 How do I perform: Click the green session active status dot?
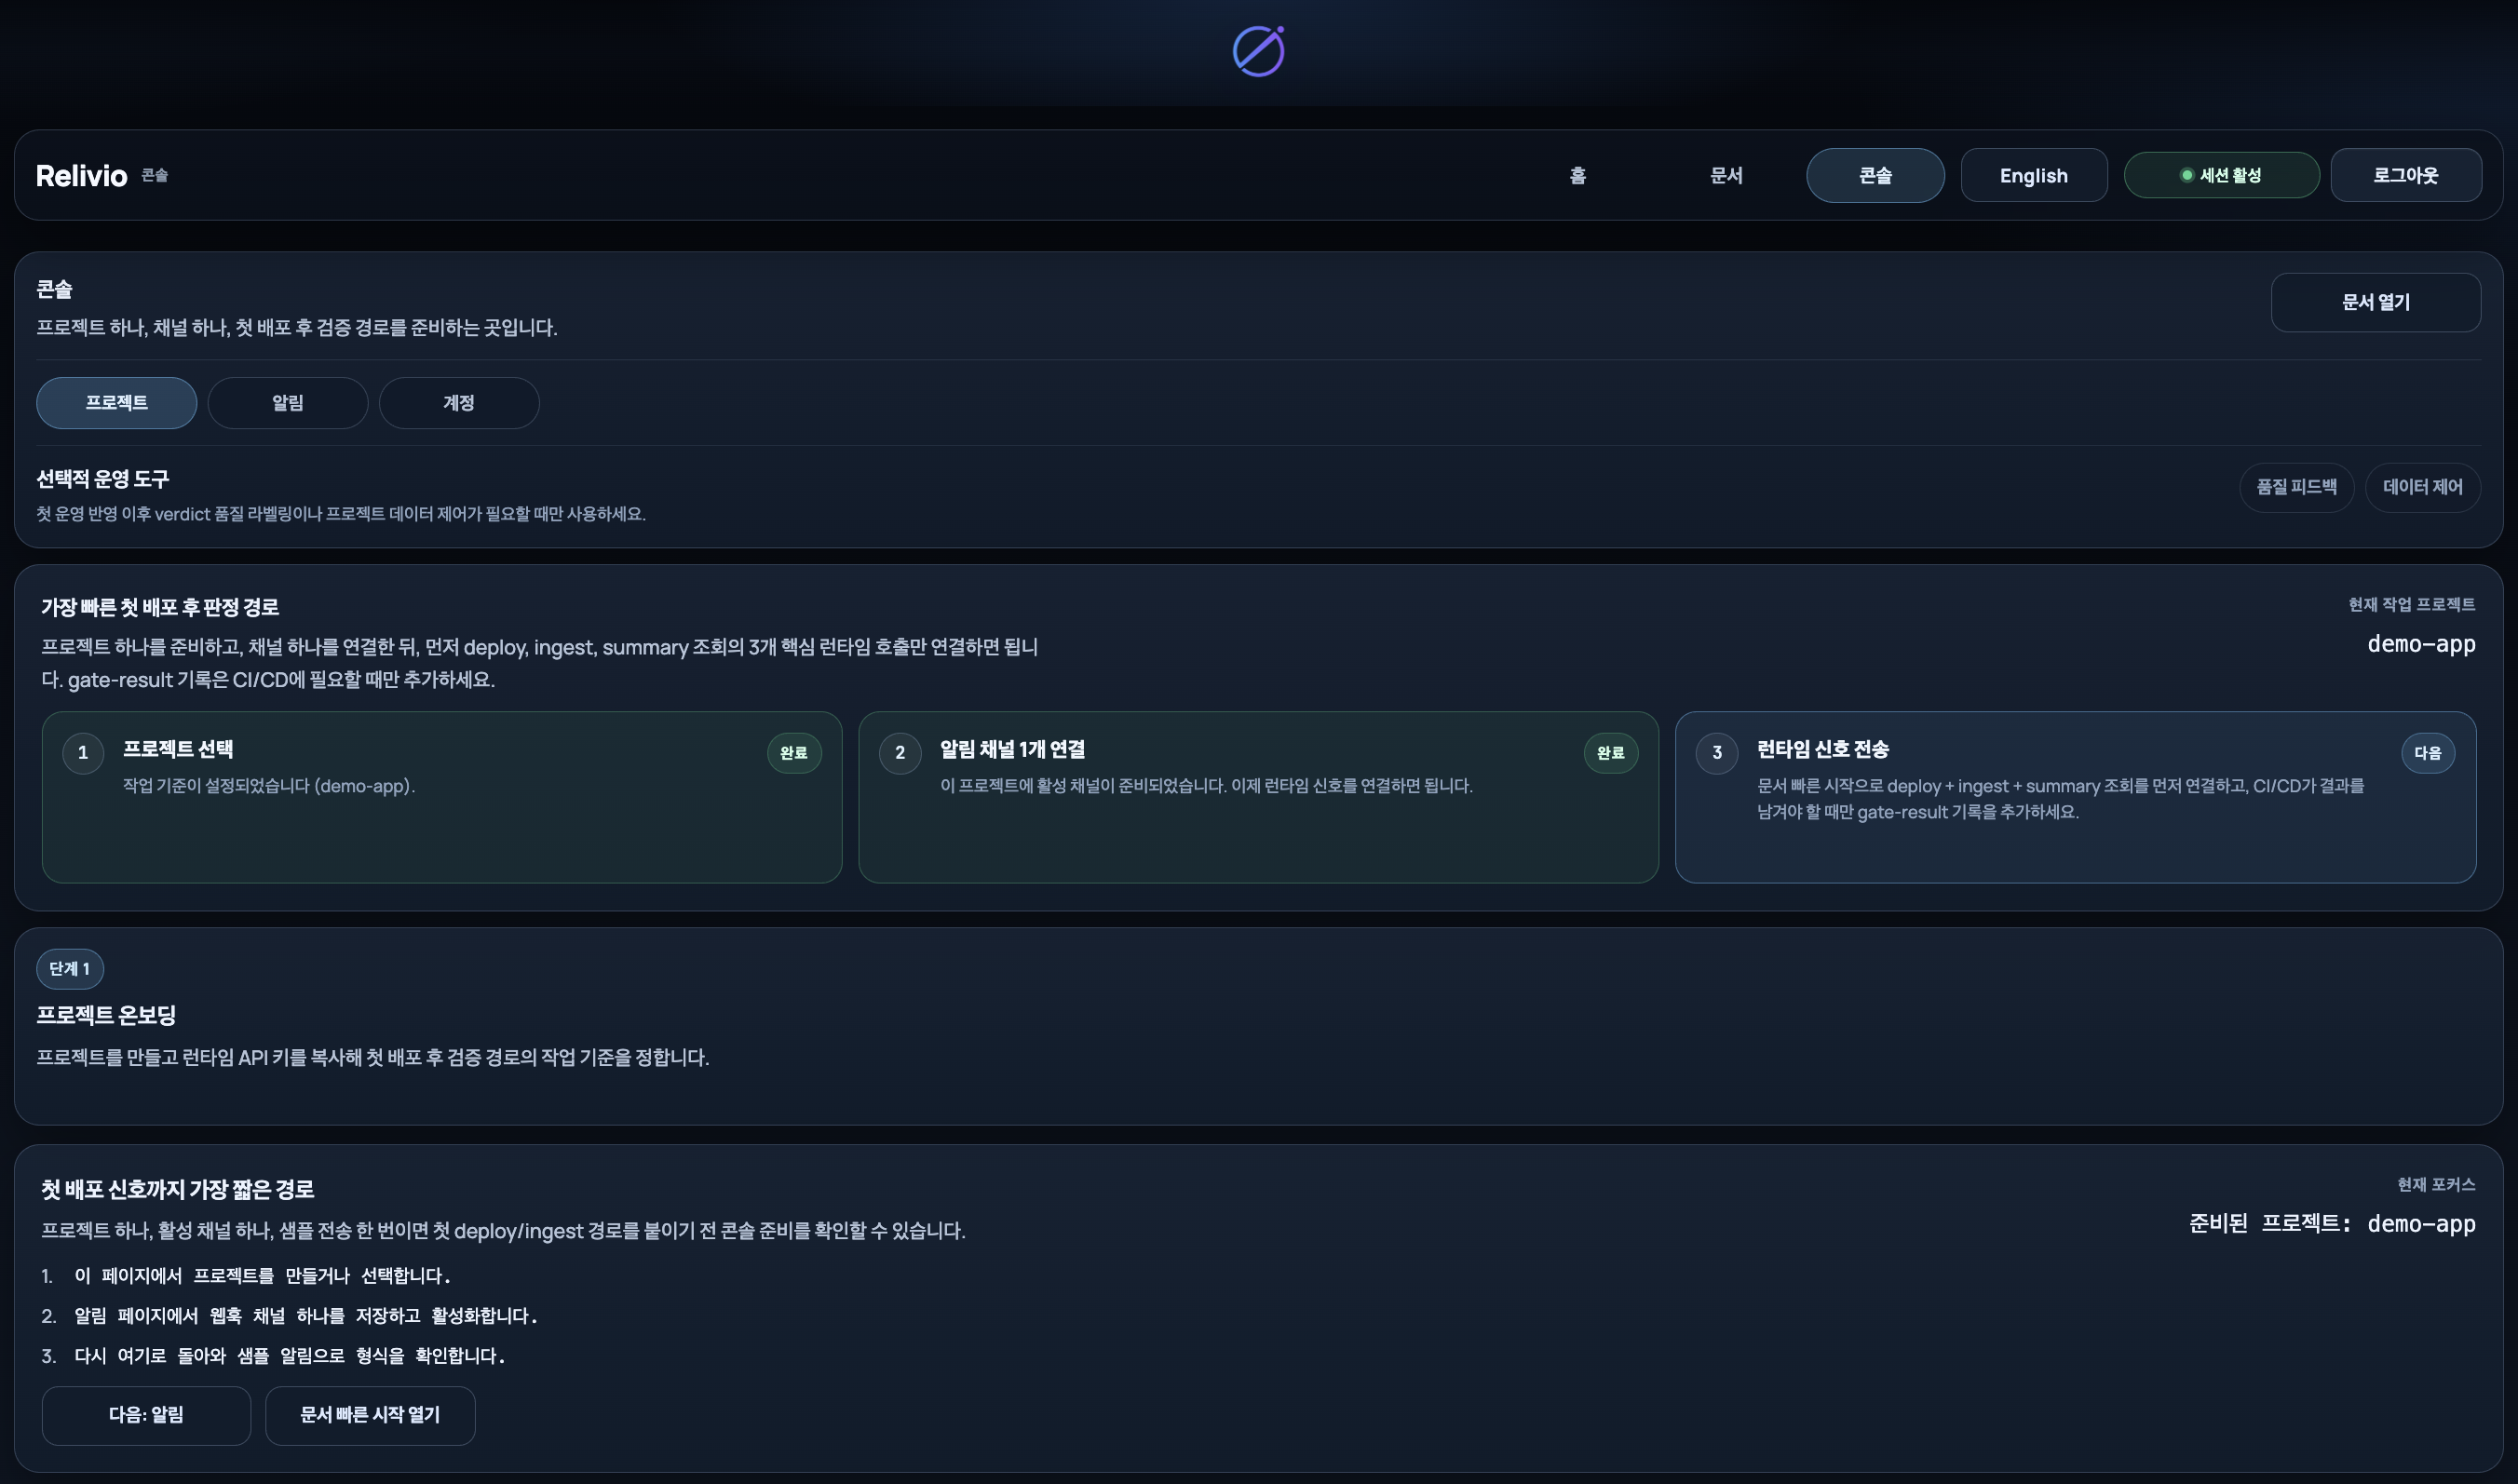2186,175
